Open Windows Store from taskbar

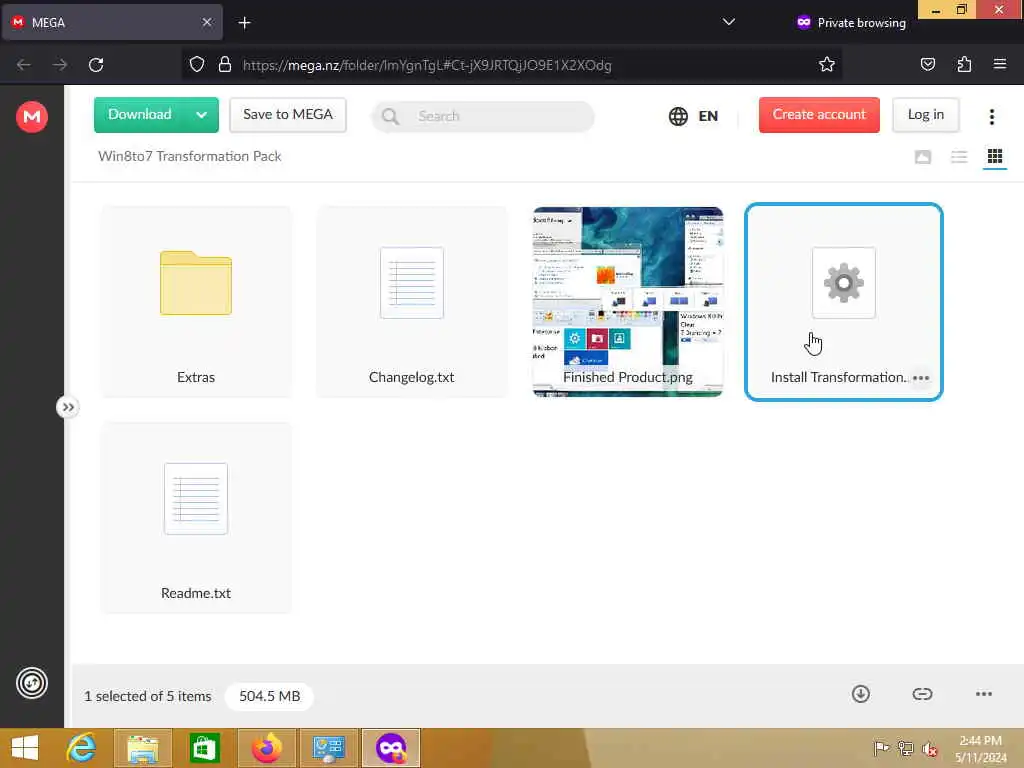coord(204,748)
